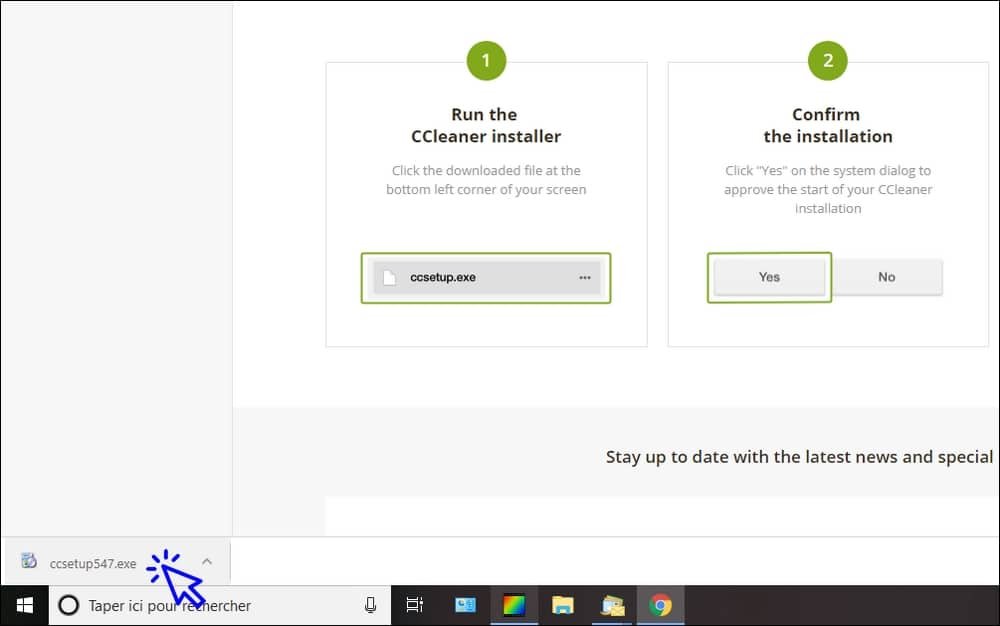Click the No button in confirm illustration
1000x626 pixels.
point(886,277)
